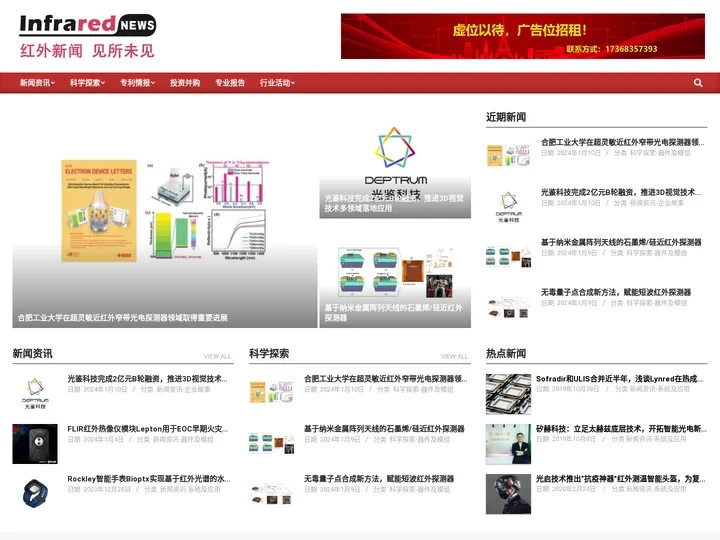Click 科学探索 thumbnail for graphene detector article
The width and height of the screenshot is (720, 540).
point(271,443)
